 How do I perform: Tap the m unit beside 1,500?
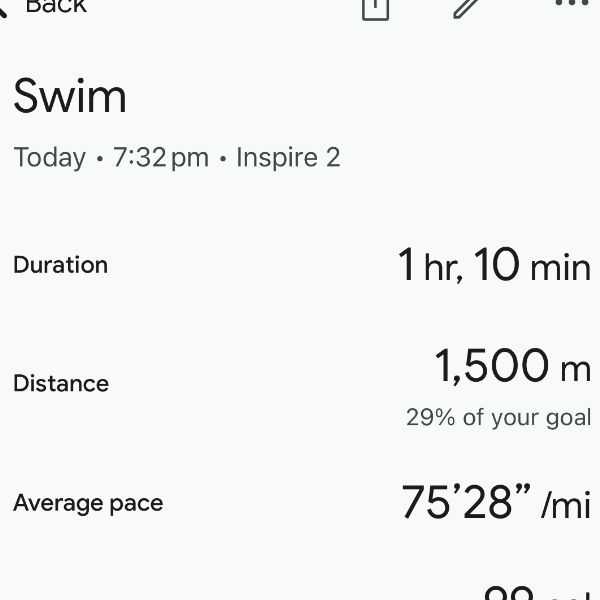pos(575,370)
